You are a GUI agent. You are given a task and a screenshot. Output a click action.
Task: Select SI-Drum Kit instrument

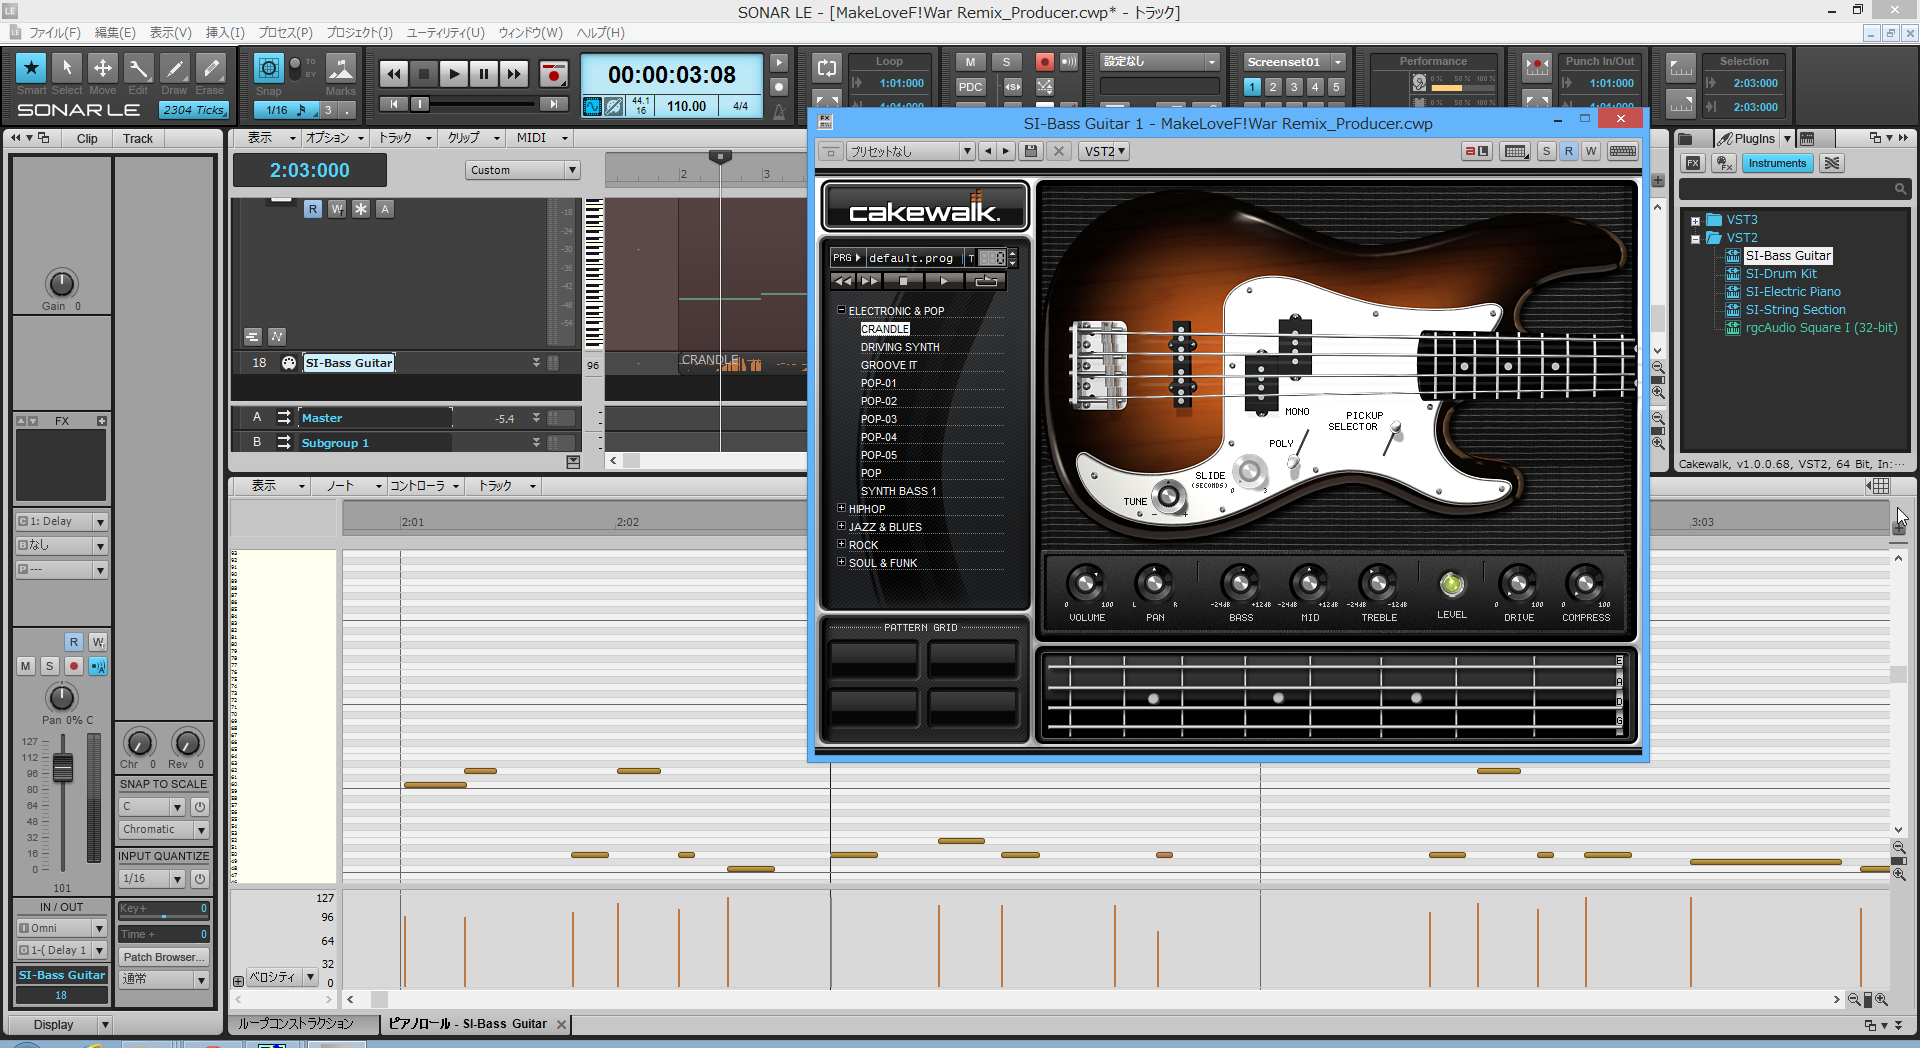[x=1781, y=274]
